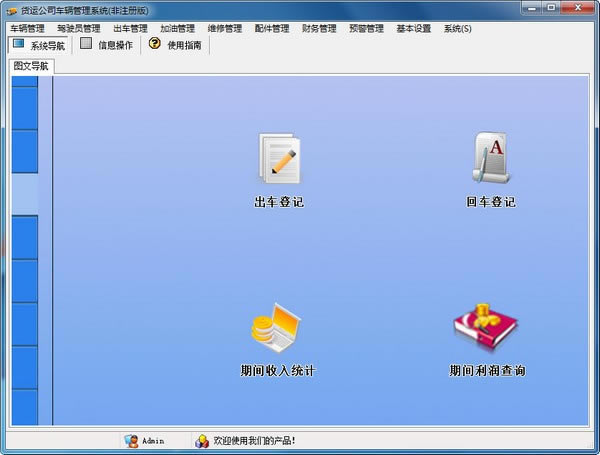Click the 信息操作 toolbar label

pos(116,45)
